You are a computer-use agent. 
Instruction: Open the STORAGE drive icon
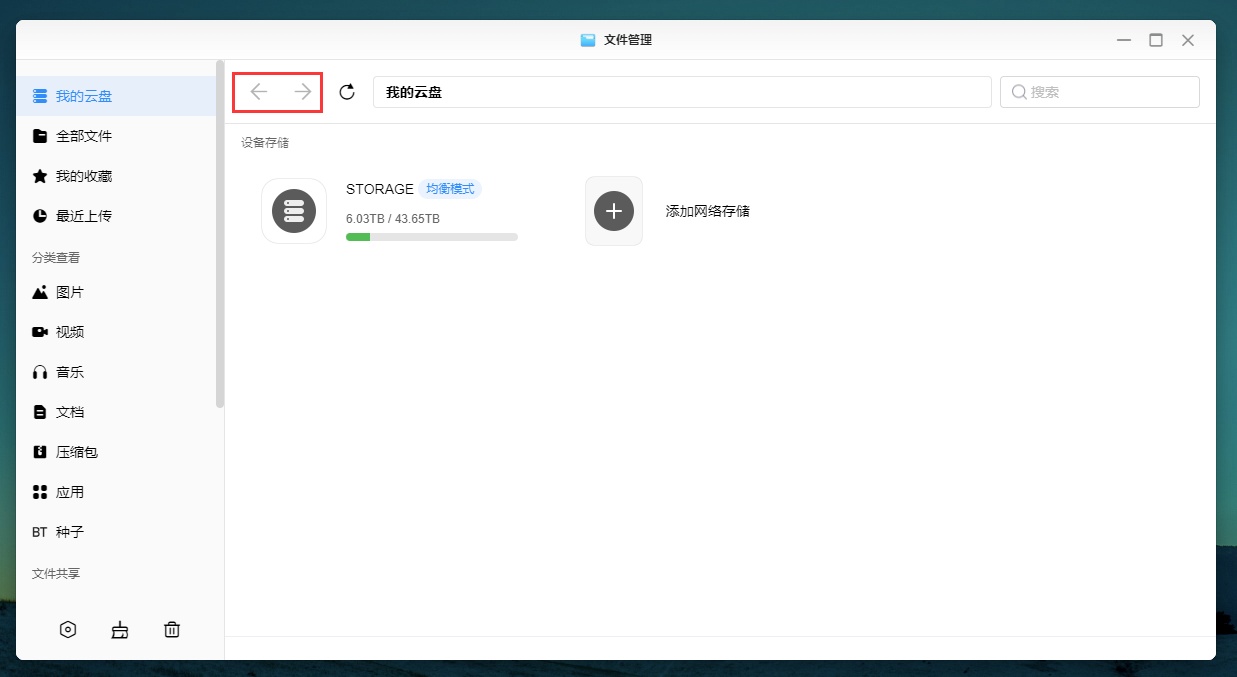[x=294, y=211]
